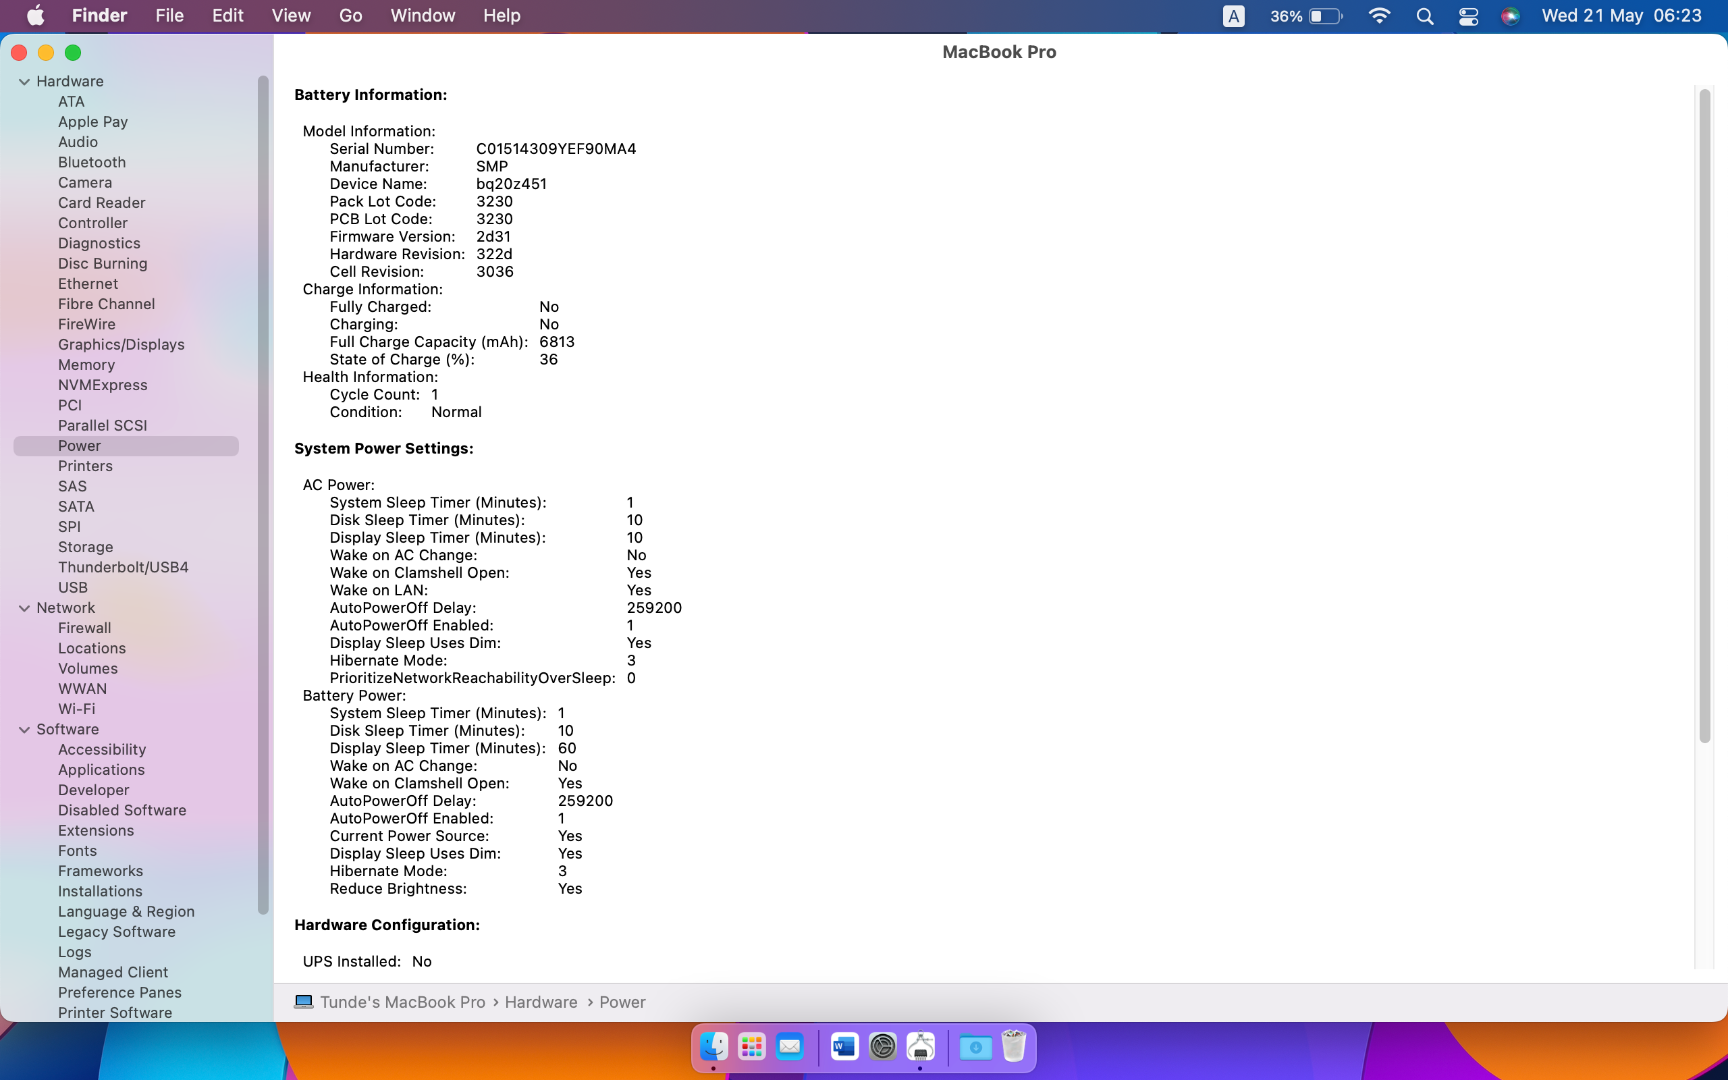Select ATA in the sidebar

tap(71, 102)
